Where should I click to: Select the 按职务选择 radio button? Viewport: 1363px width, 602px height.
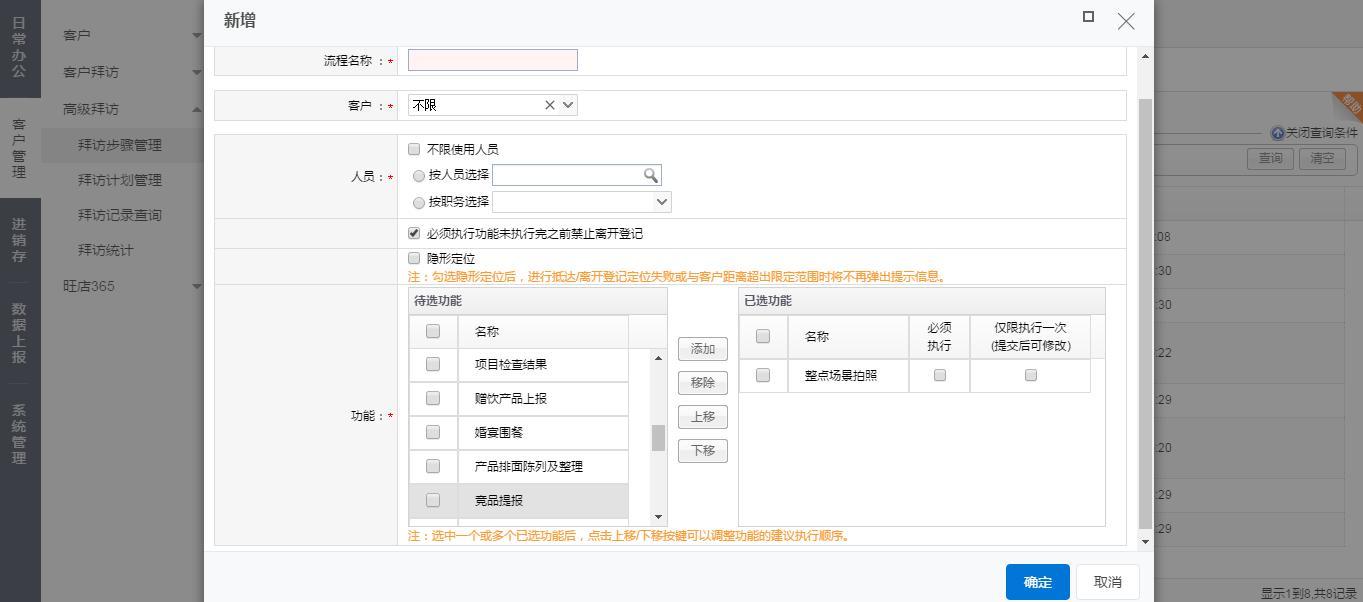419,202
